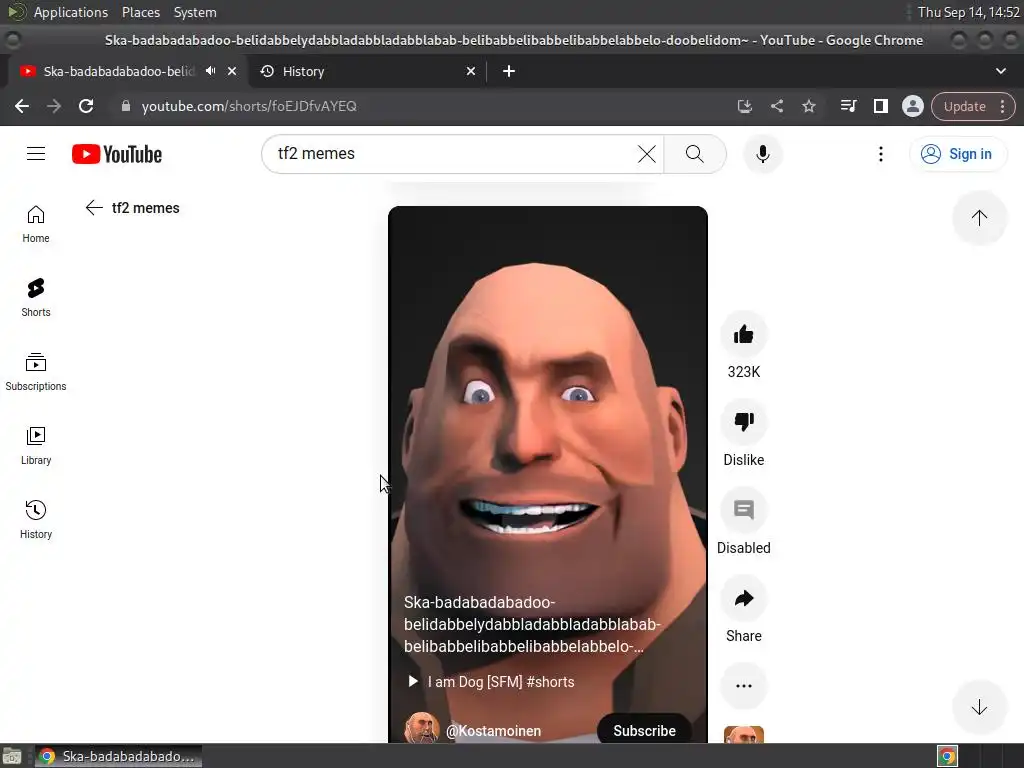Share this page from the address bar
1024x768 pixels.
(776, 106)
